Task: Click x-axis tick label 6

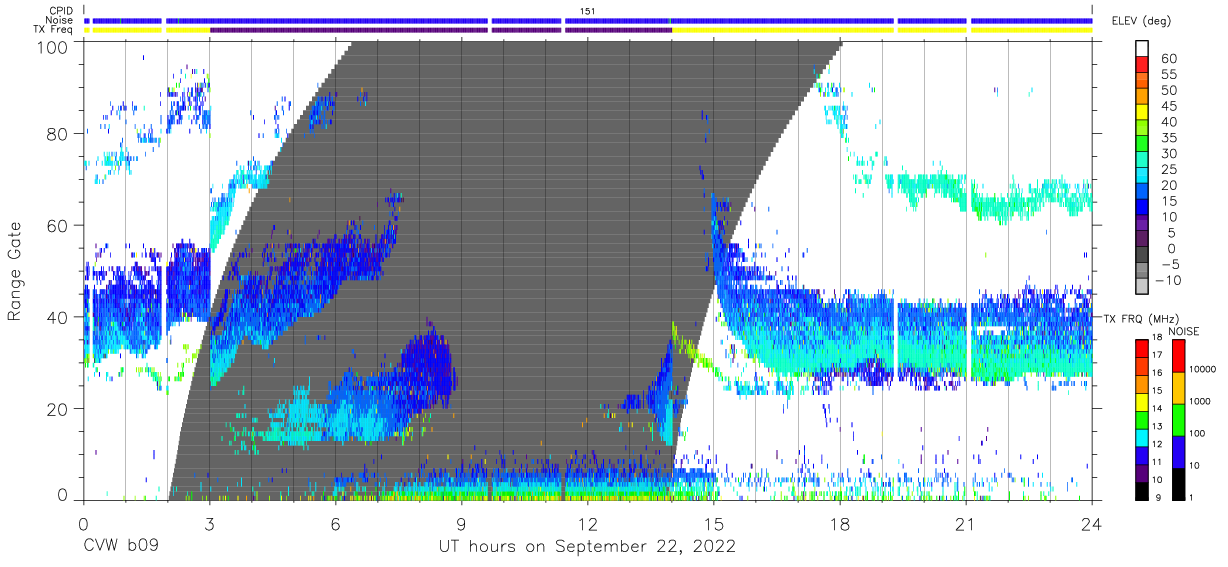Action: pyautogui.click(x=335, y=523)
